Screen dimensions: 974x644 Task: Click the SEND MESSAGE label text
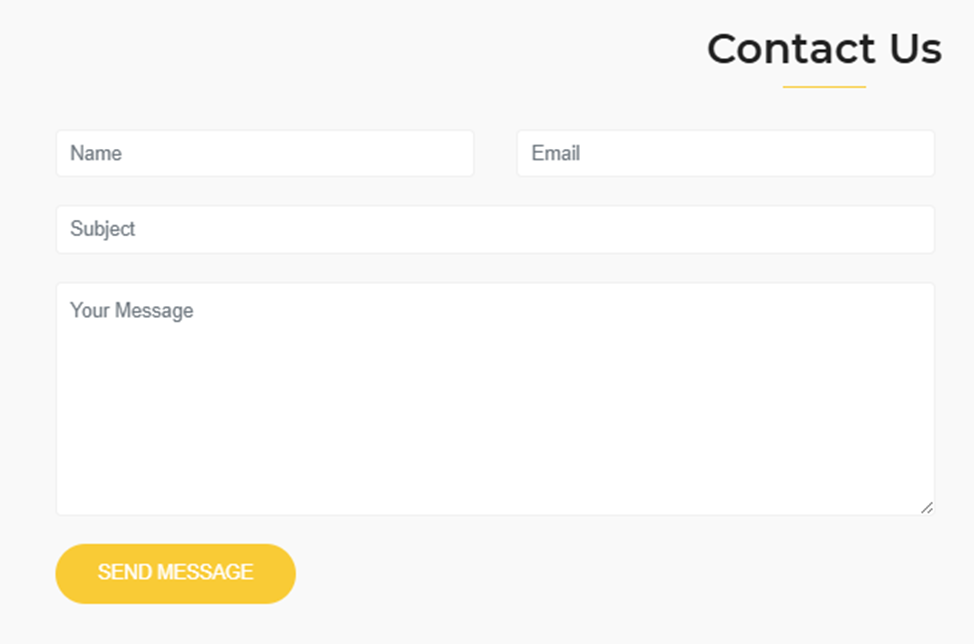click(x=175, y=573)
